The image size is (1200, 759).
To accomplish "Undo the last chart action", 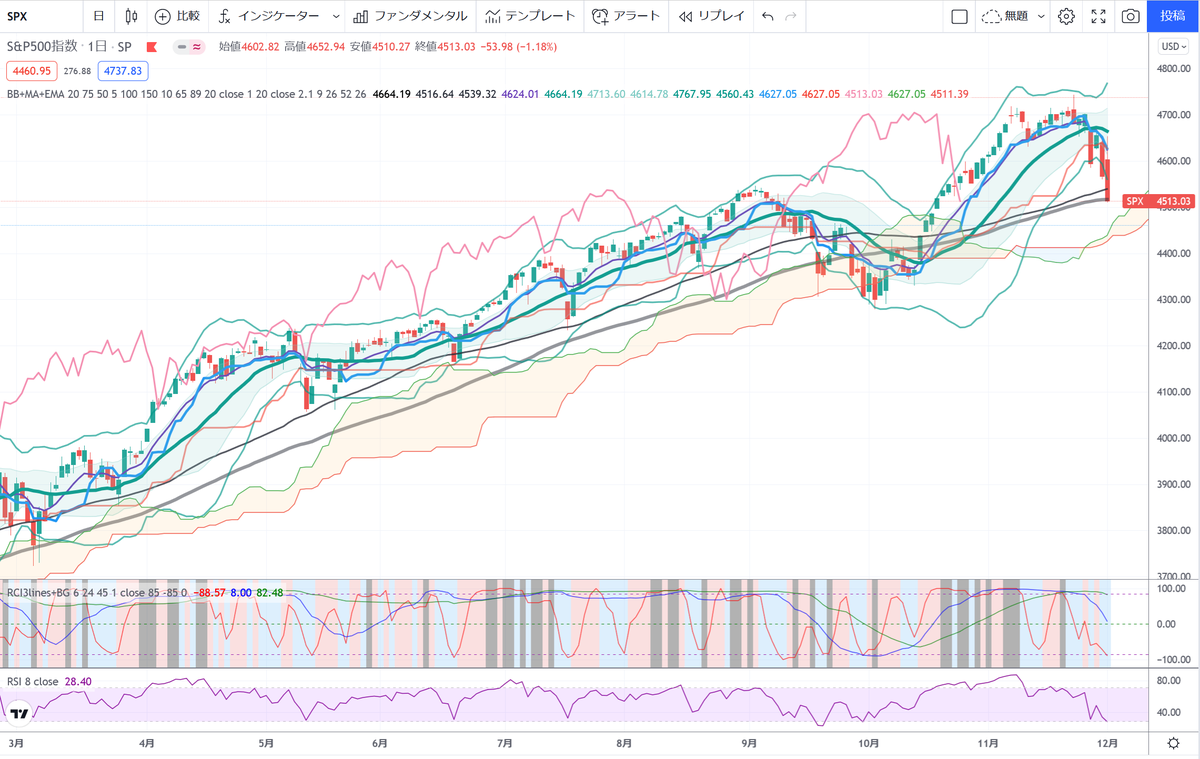I will point(767,16).
